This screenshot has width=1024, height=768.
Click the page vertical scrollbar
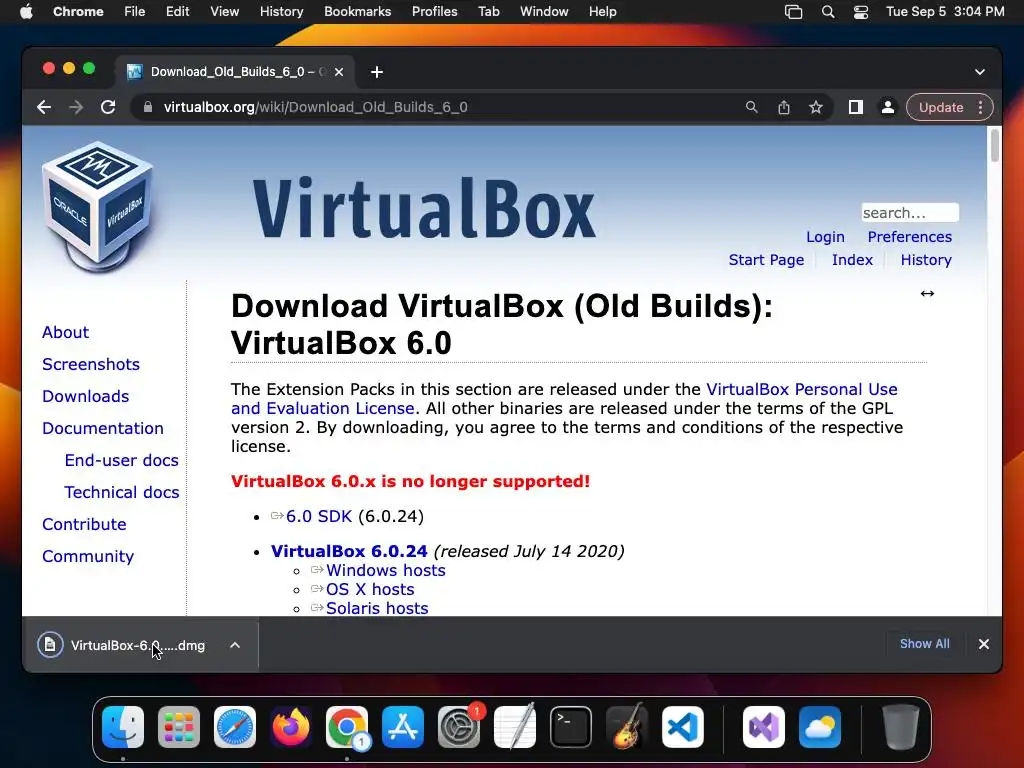pyautogui.click(x=995, y=146)
